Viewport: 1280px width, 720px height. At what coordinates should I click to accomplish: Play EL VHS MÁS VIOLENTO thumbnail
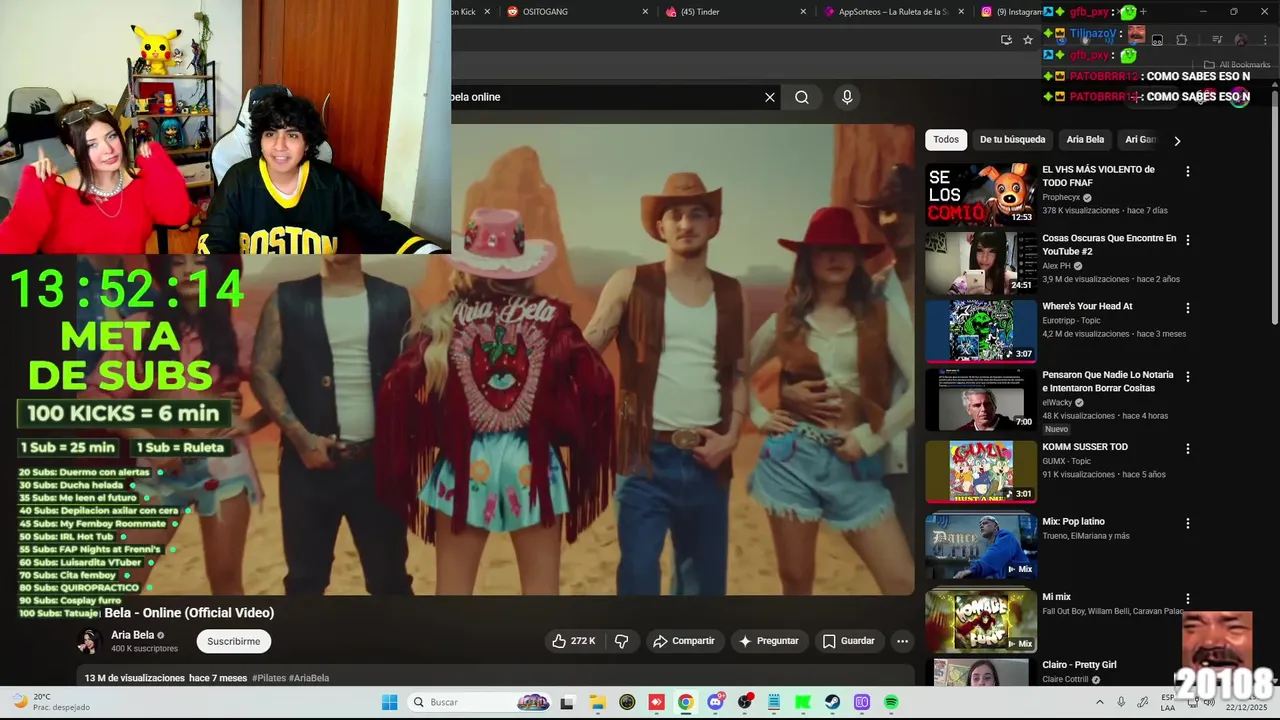[x=980, y=194]
